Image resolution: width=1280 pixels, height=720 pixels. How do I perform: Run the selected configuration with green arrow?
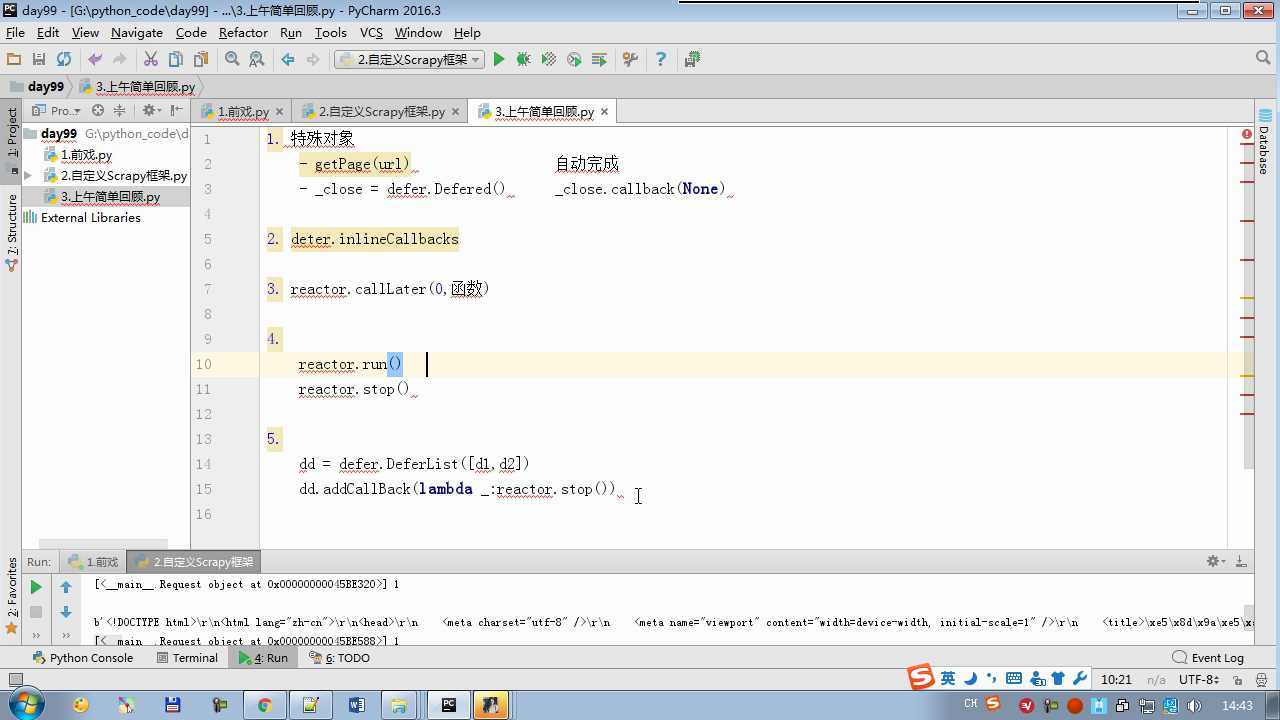499,60
